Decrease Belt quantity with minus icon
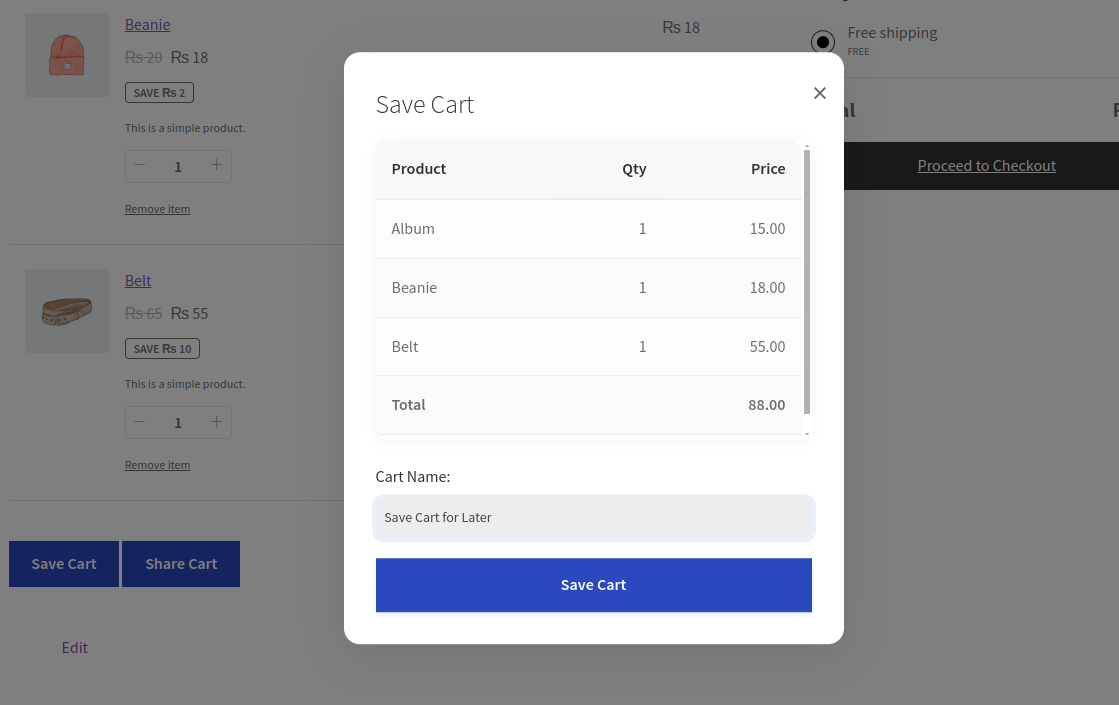This screenshot has height=705, width=1119. pyautogui.click(x=140, y=422)
